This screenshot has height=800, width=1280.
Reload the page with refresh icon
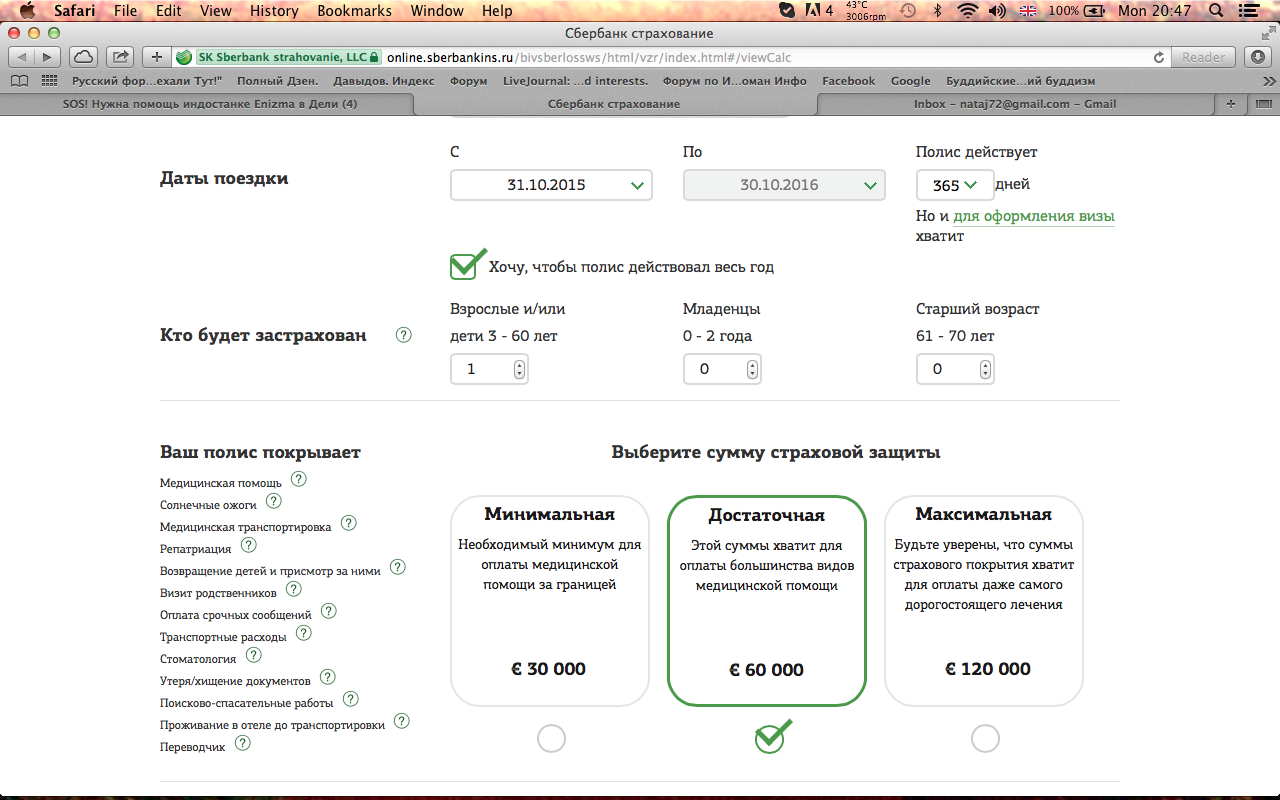pos(1159,57)
